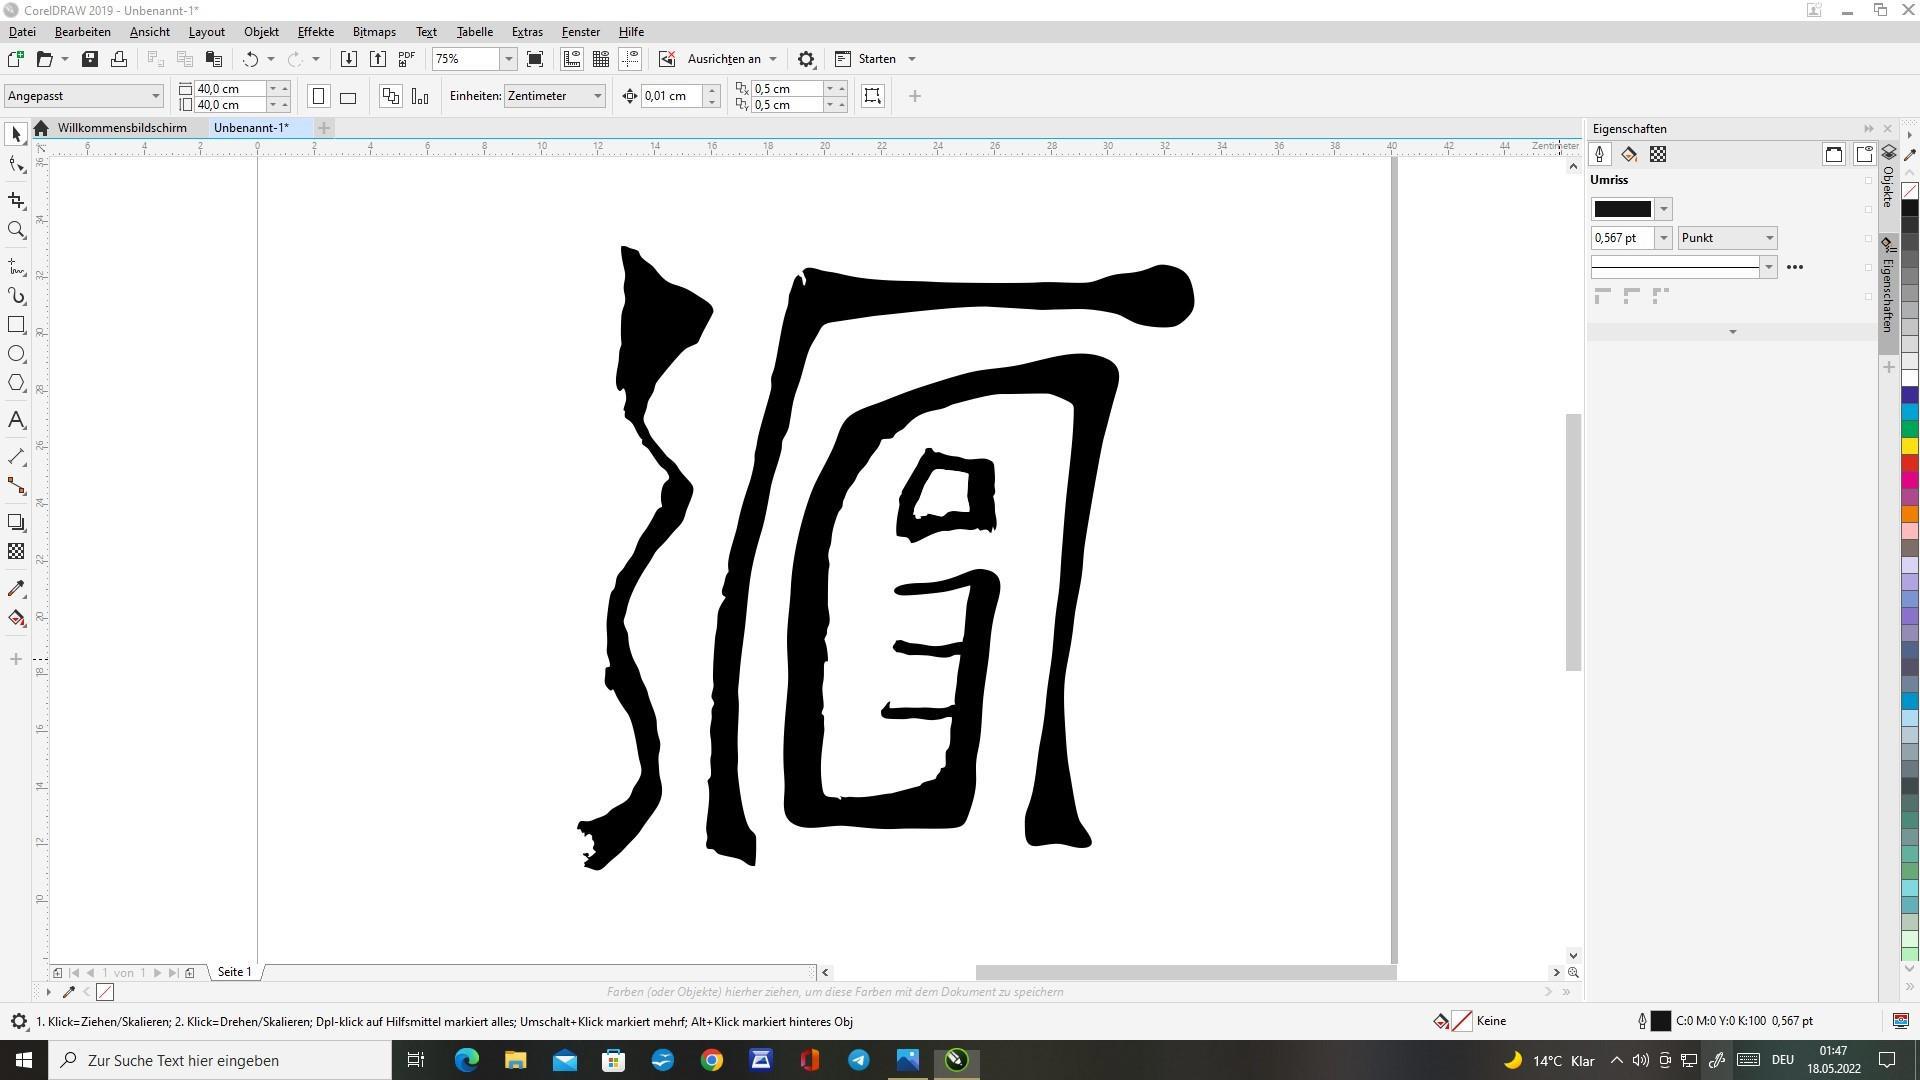Screen dimensions: 1920x1080
Task: Select the Eyedropper tool
Action: (x=16, y=589)
